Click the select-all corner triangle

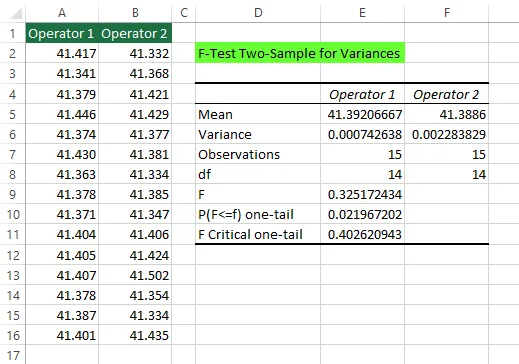point(16,13)
